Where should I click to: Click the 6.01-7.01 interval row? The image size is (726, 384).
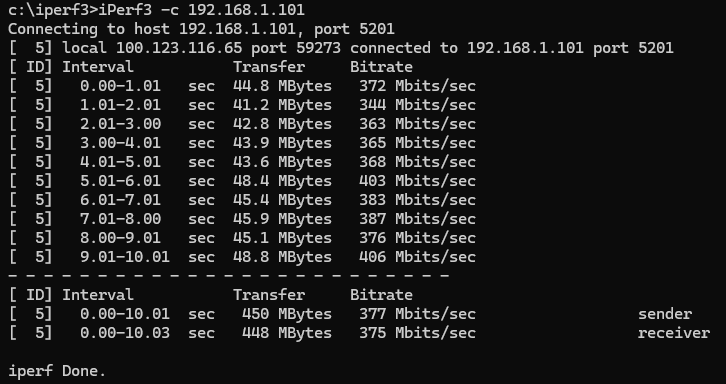pos(242,200)
